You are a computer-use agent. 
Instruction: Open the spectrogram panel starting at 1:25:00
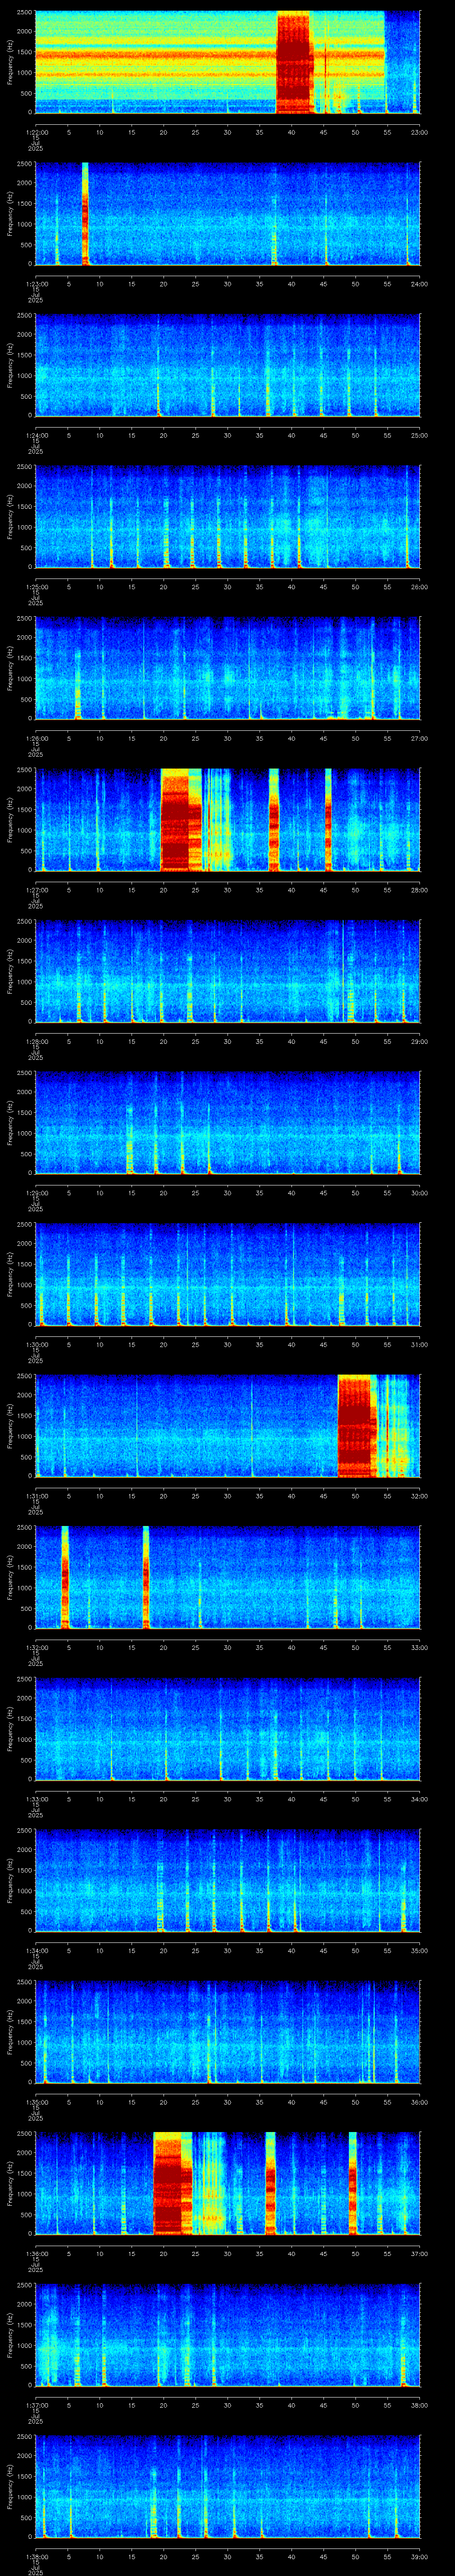(227, 516)
